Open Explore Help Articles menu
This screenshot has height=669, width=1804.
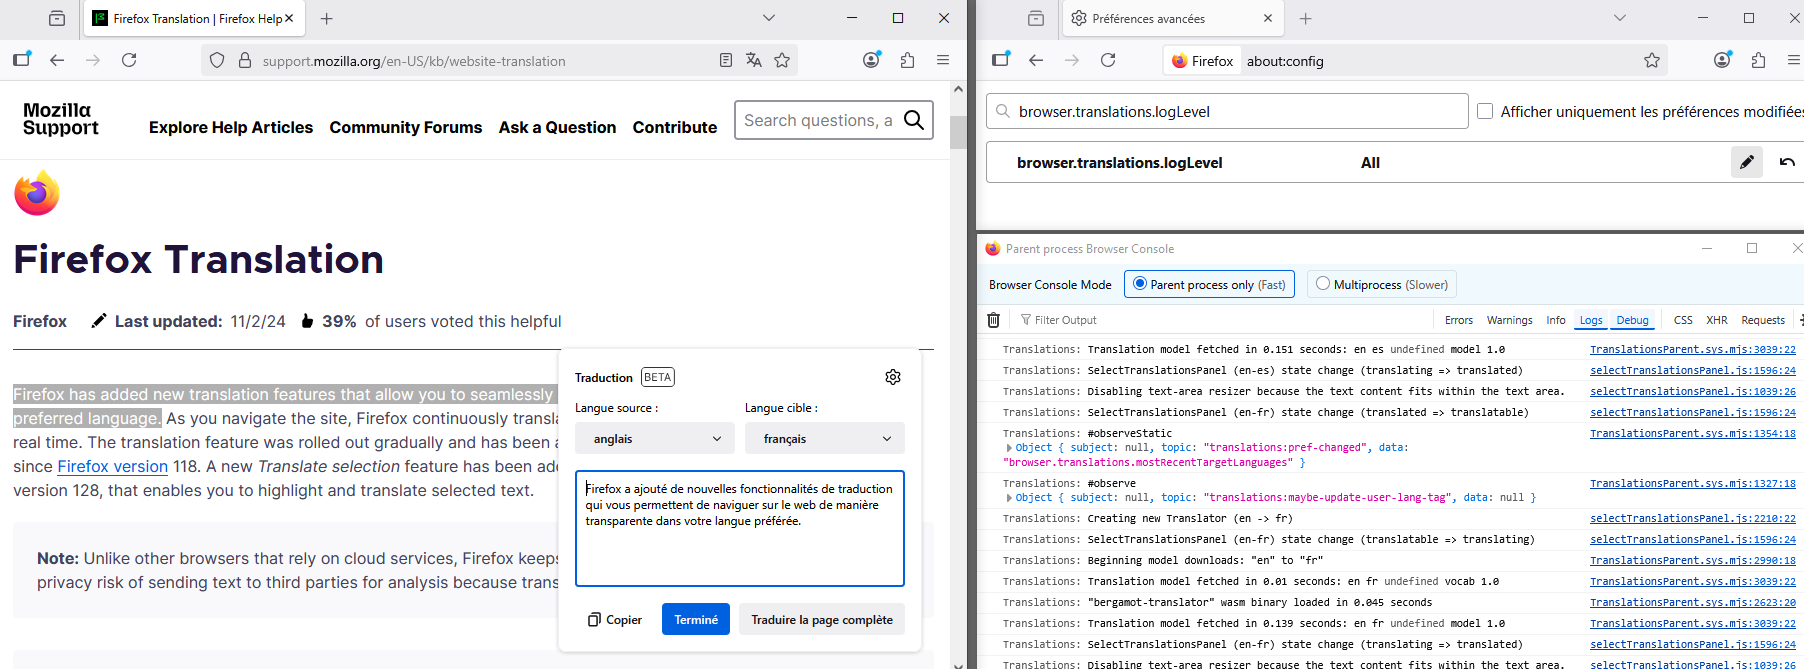[x=231, y=127]
